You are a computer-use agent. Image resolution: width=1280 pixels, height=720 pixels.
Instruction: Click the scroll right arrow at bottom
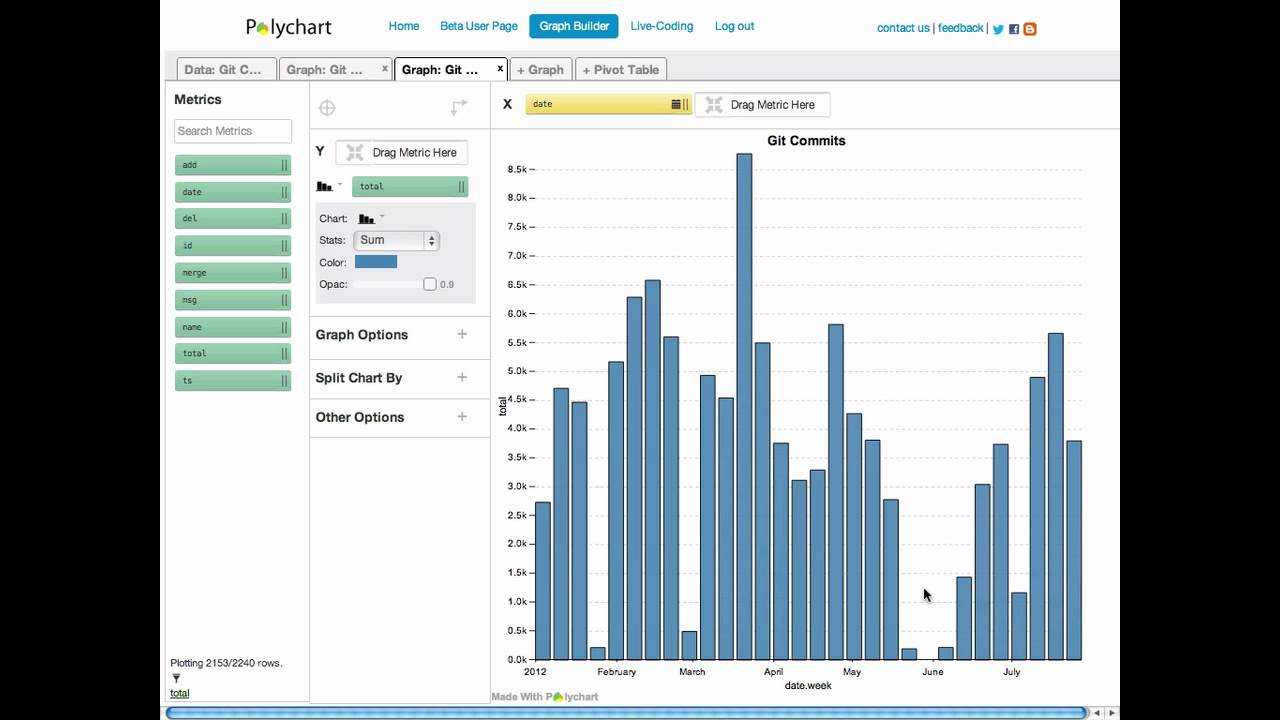coord(1111,713)
